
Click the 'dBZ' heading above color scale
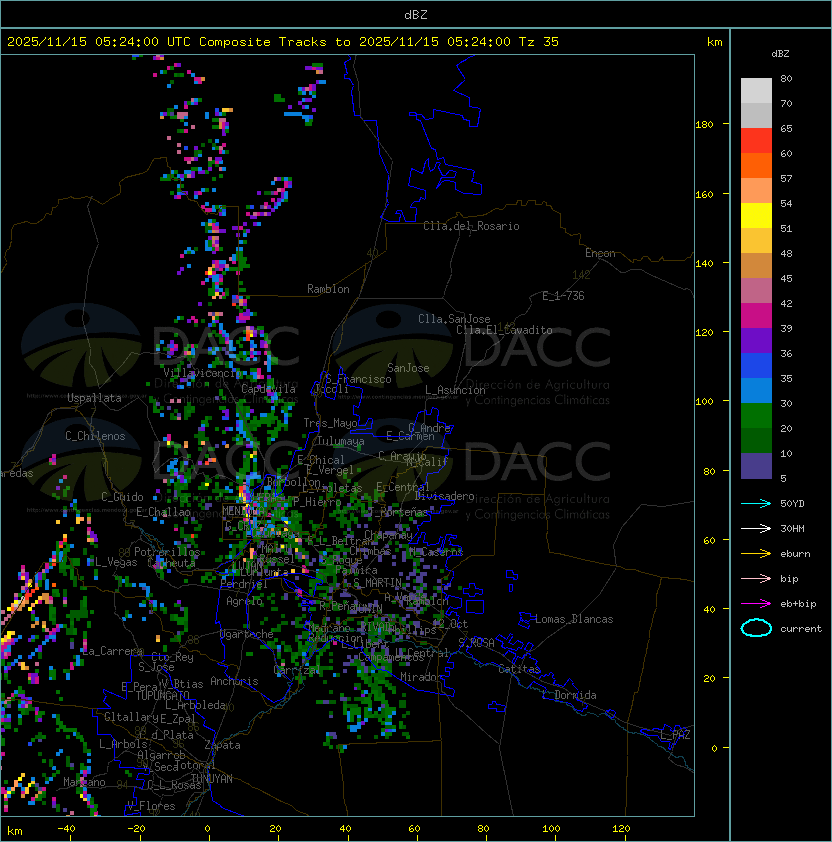(780, 54)
